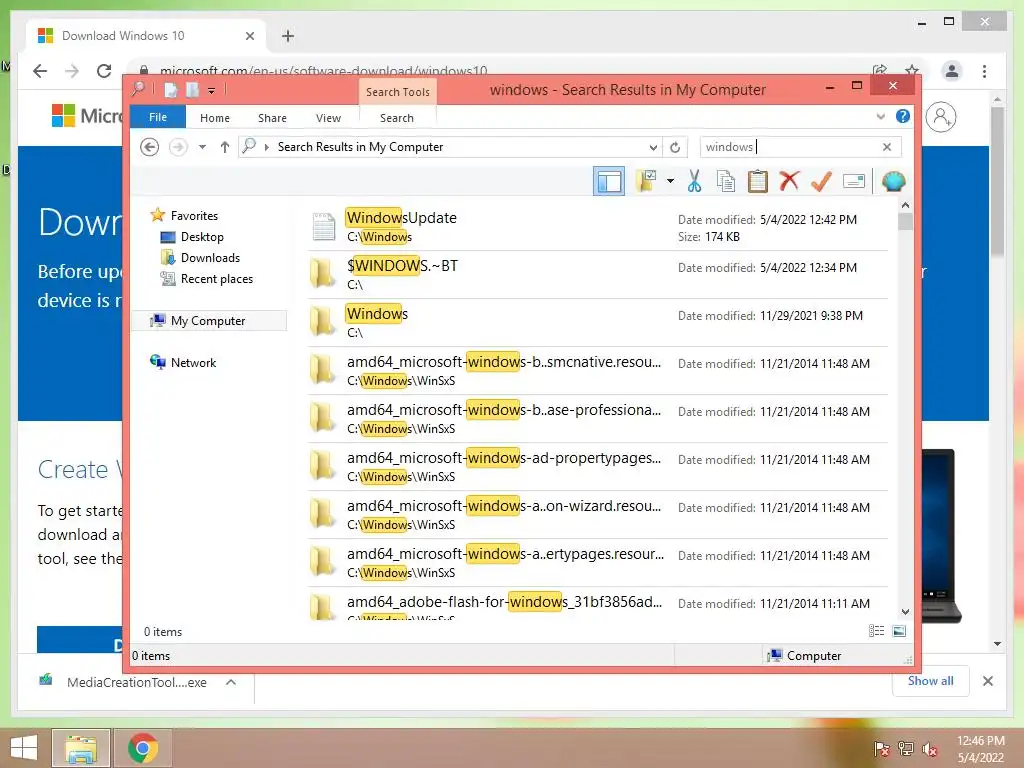Toggle the preview pane layout icon

609,181
